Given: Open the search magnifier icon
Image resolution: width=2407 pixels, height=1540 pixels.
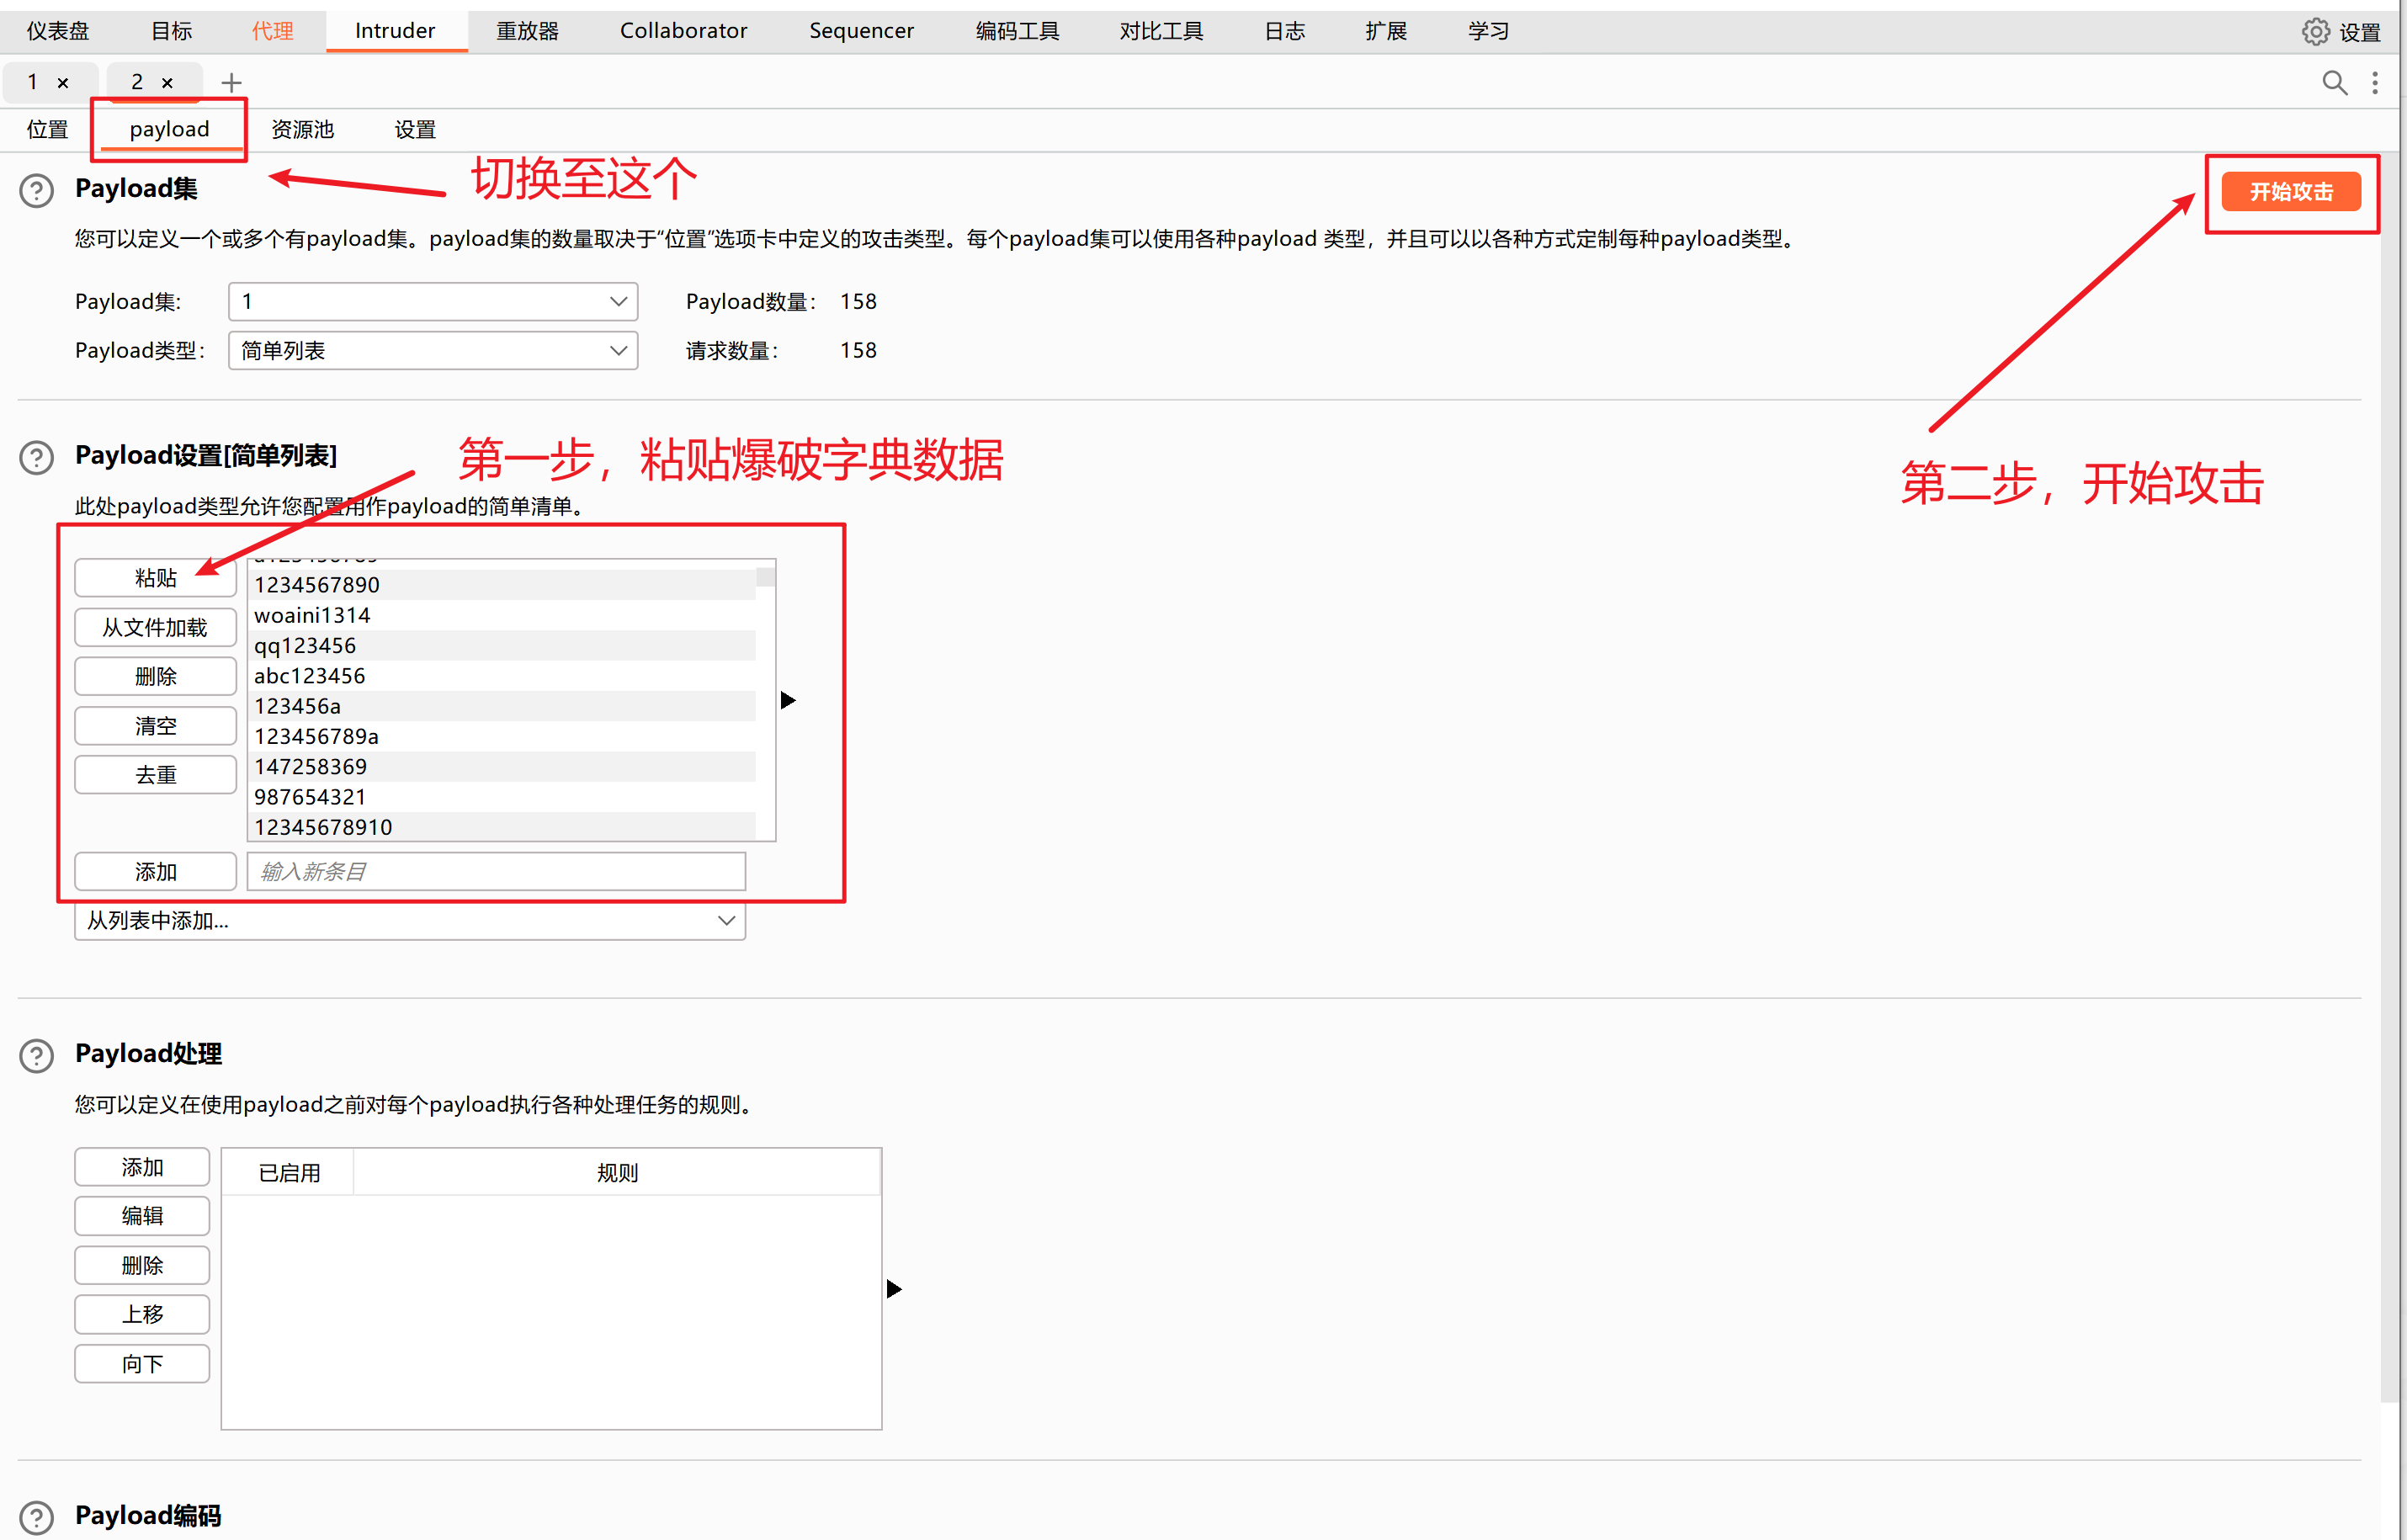Looking at the screenshot, I should (2333, 82).
